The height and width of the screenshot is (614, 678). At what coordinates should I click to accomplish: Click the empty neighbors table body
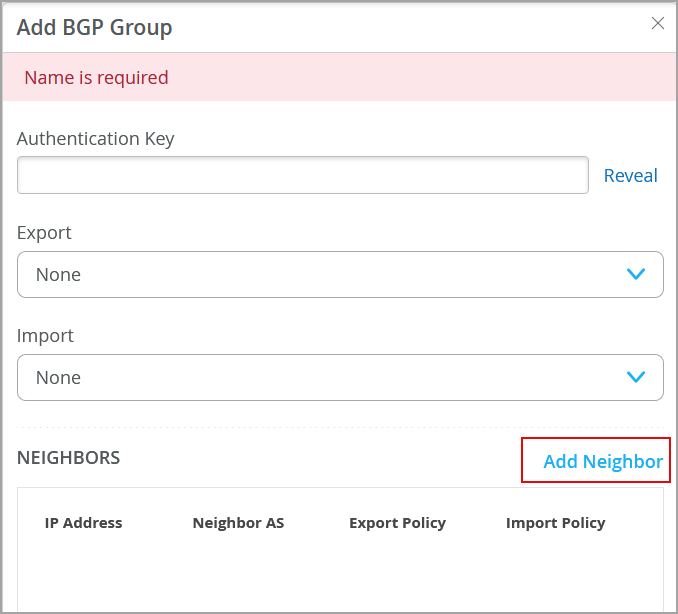point(340,580)
